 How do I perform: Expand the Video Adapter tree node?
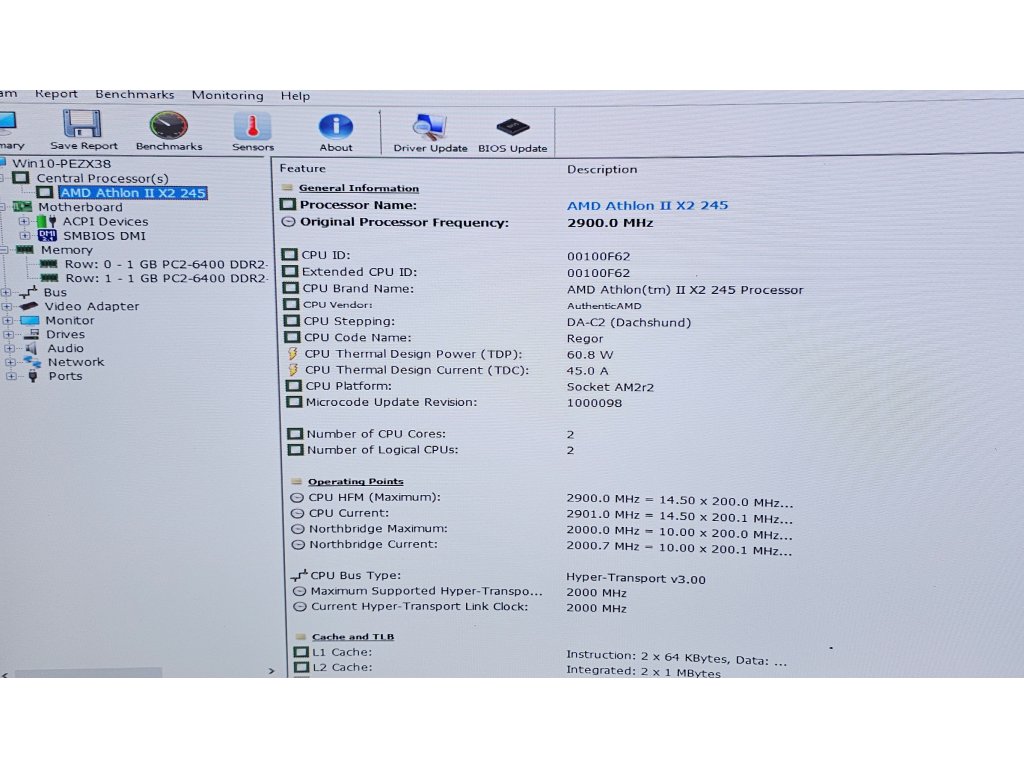coord(7,306)
